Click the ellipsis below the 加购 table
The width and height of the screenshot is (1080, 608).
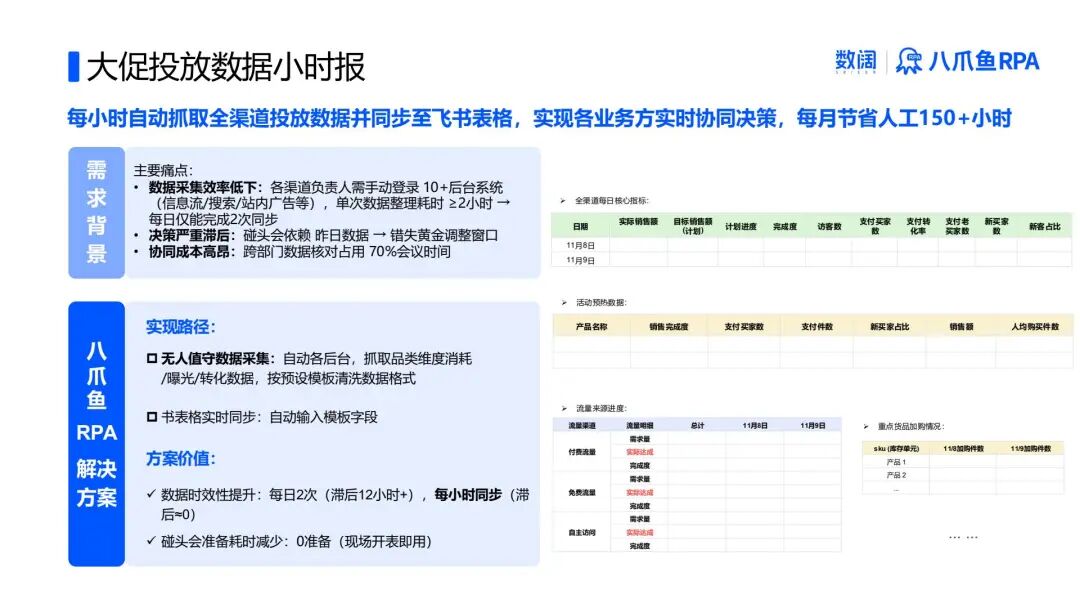962,537
